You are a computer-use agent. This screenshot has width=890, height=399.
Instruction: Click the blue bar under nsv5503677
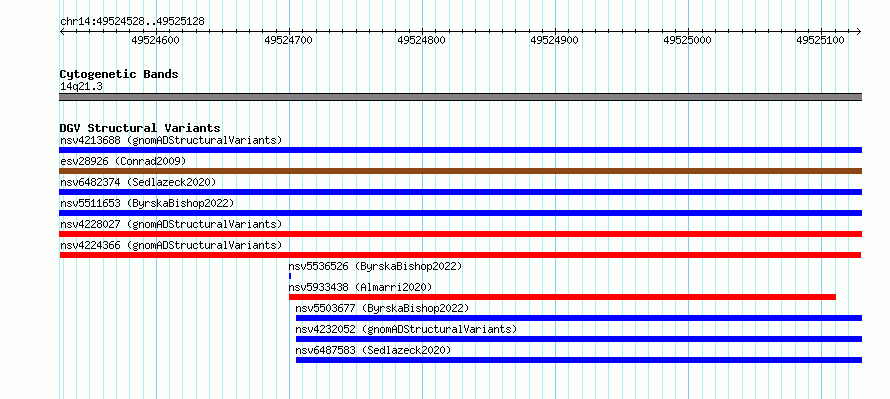point(578,318)
